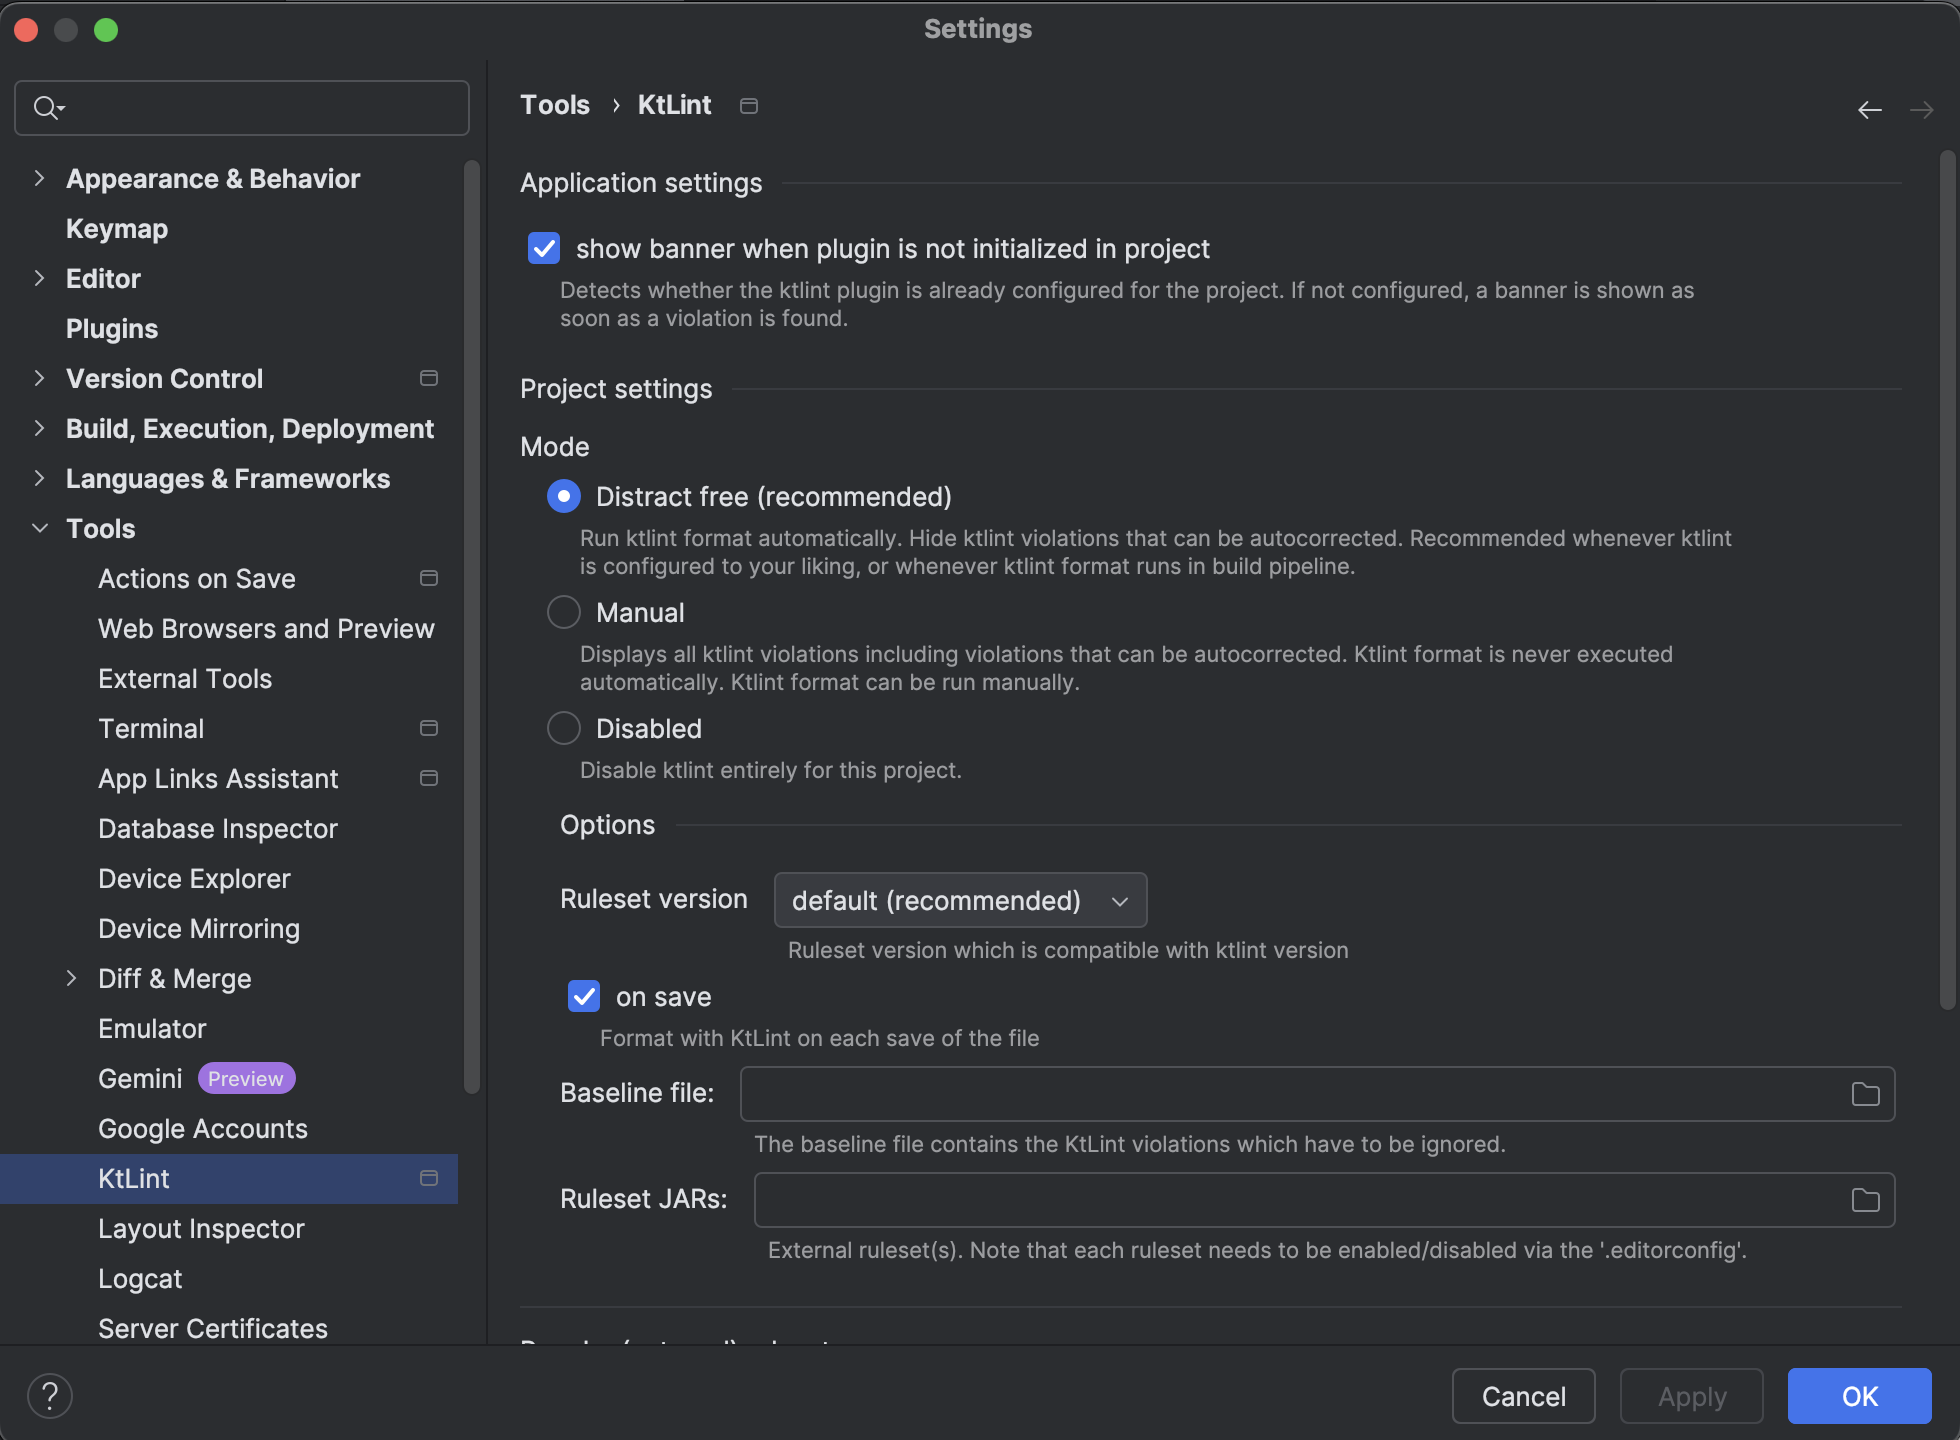
Task: Open the Actions on Save settings page
Action: 197,579
